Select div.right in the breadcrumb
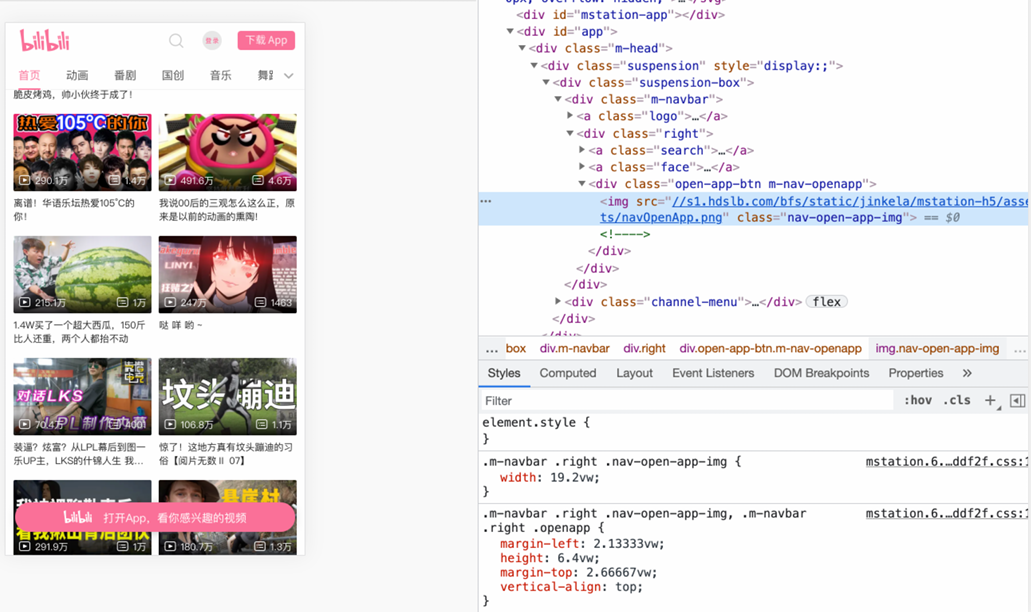Viewport: 1031px width, 612px height. (x=644, y=348)
